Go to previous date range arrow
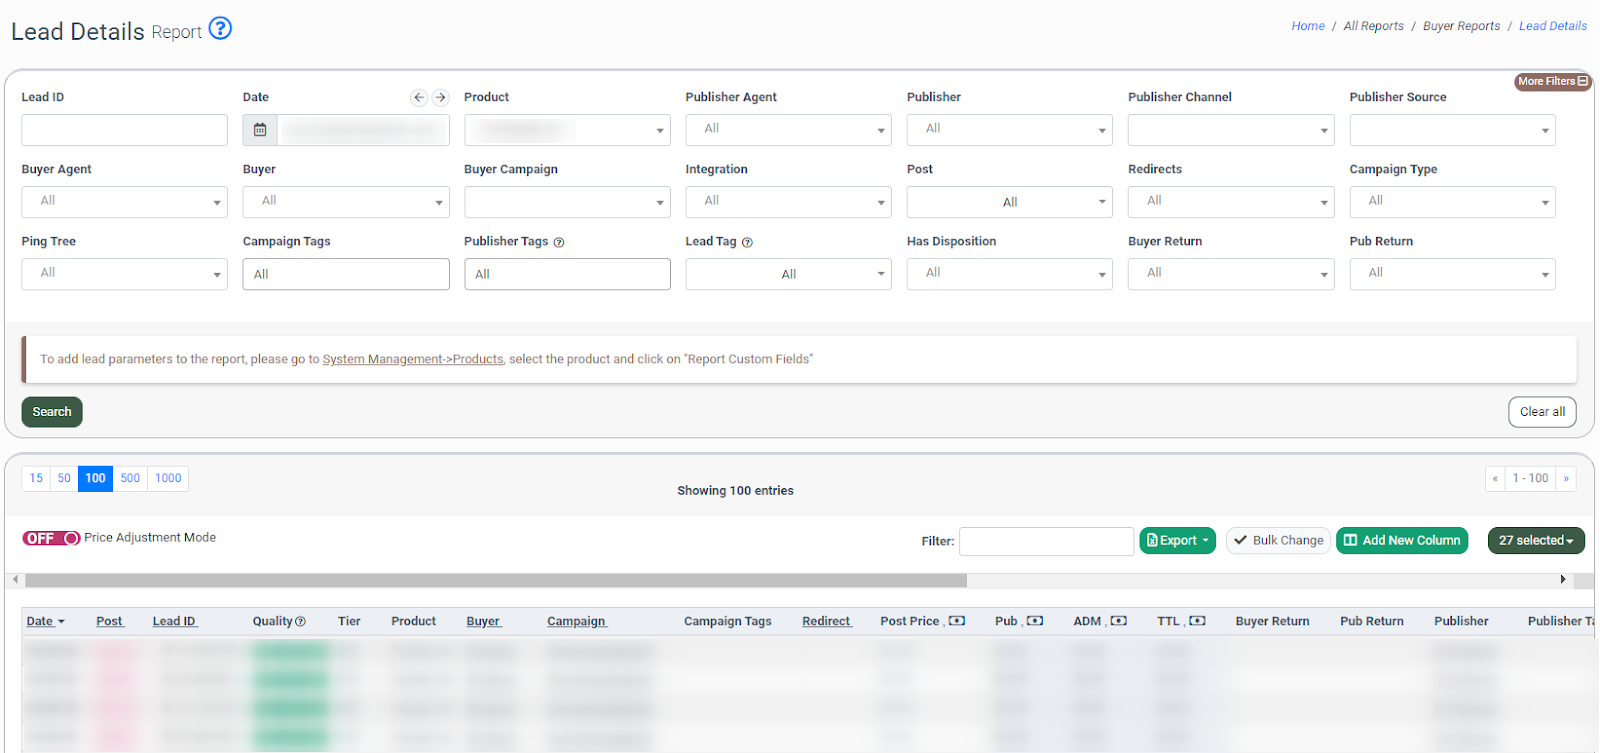The height and width of the screenshot is (753, 1600). pos(419,98)
